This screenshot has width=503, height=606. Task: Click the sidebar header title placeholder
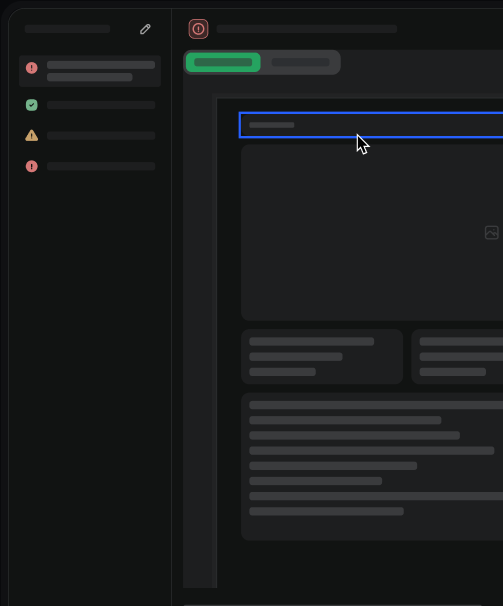point(67,29)
